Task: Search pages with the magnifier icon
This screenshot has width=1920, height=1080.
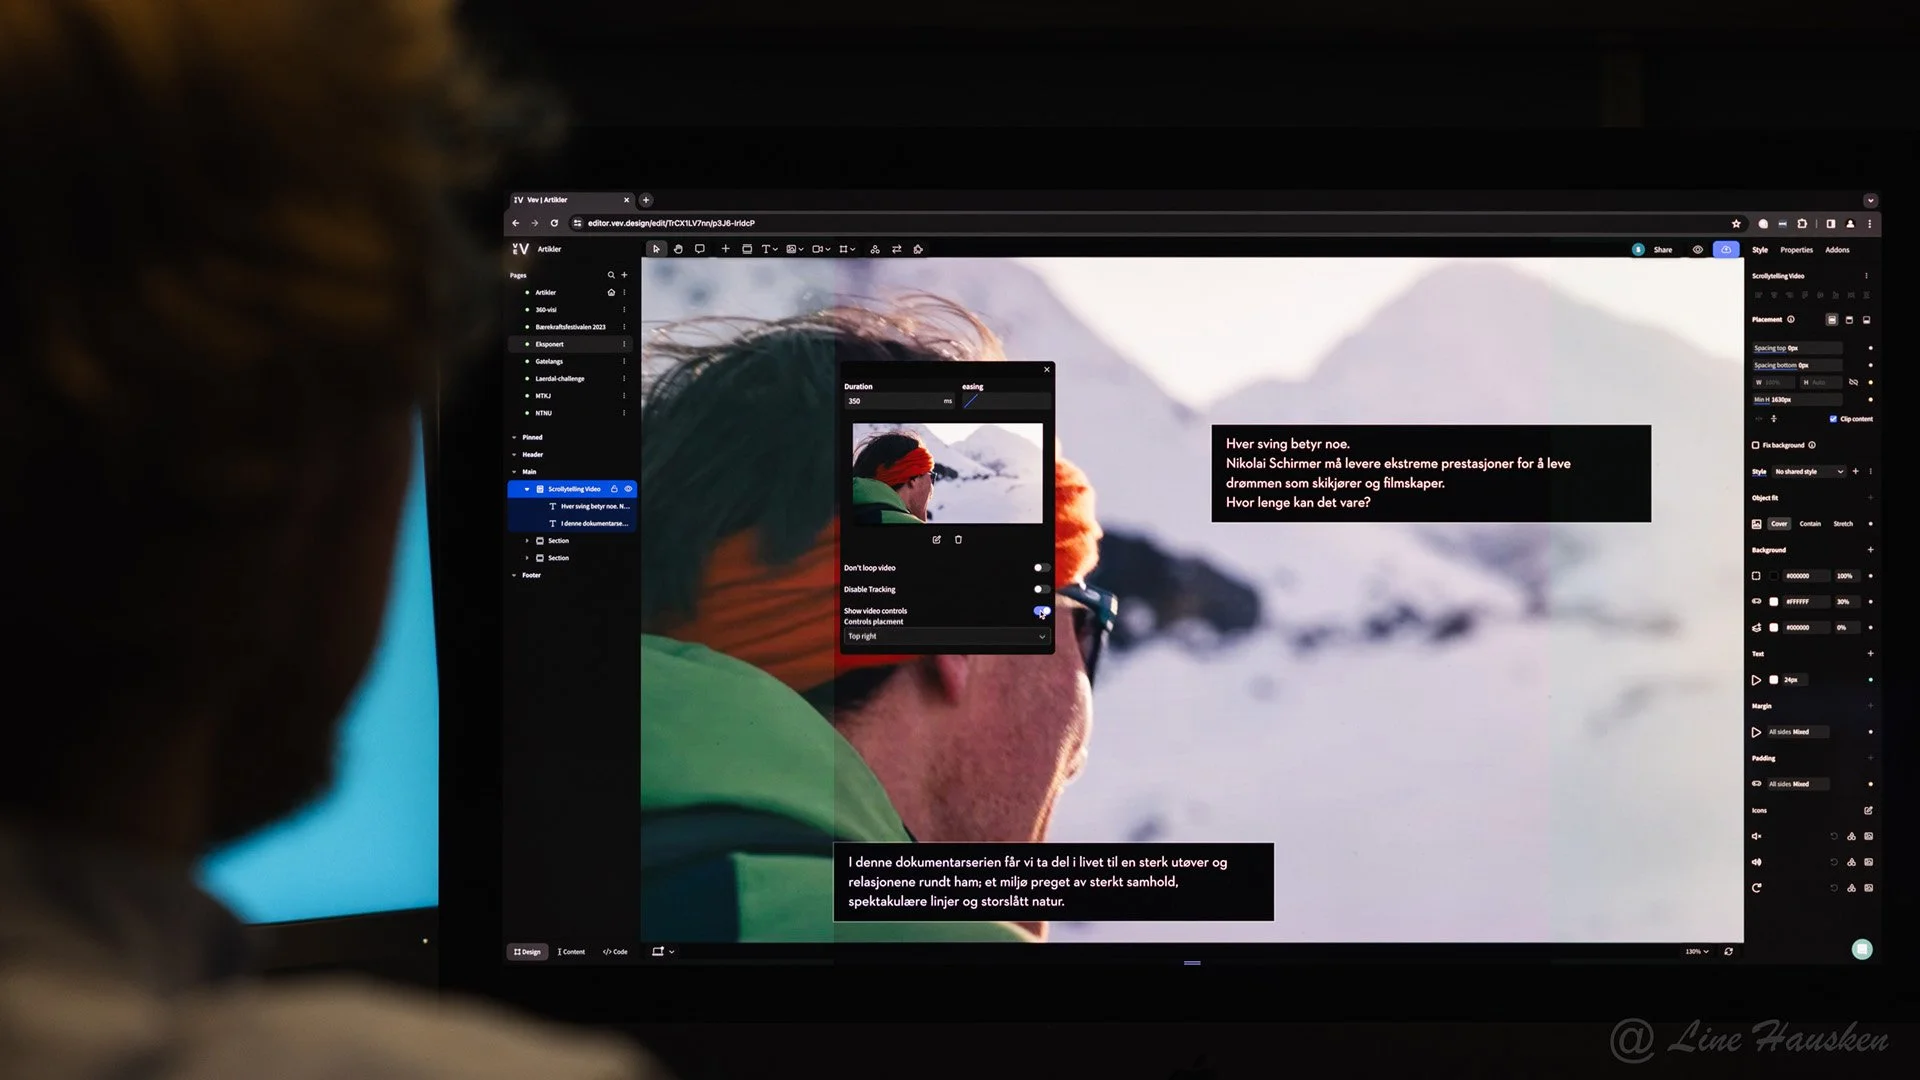Action: pyautogui.click(x=611, y=275)
